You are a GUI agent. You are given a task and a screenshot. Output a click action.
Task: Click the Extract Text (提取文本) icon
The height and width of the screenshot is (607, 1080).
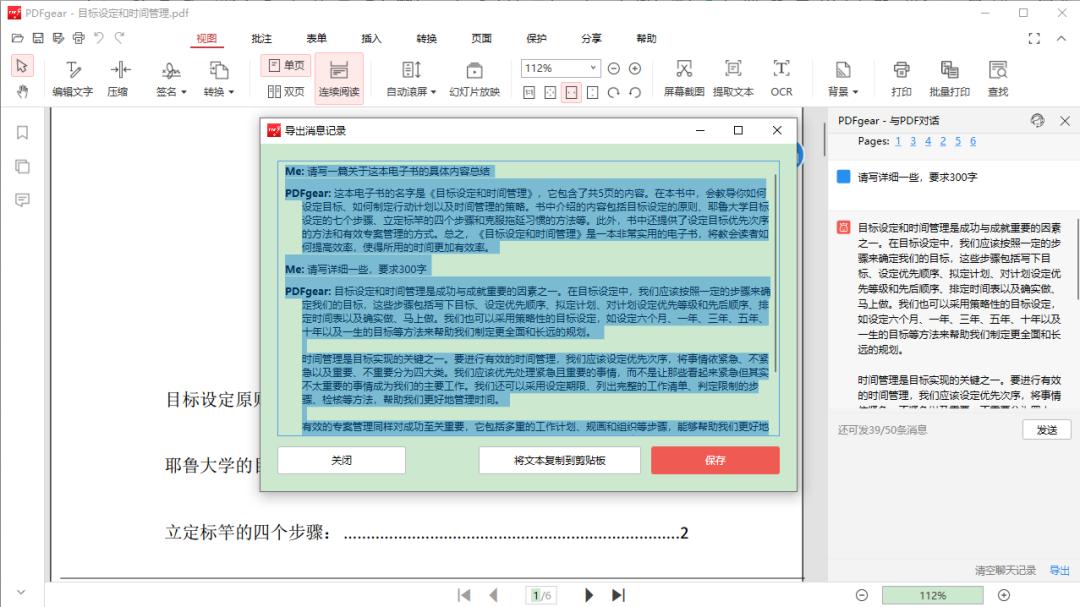(733, 79)
